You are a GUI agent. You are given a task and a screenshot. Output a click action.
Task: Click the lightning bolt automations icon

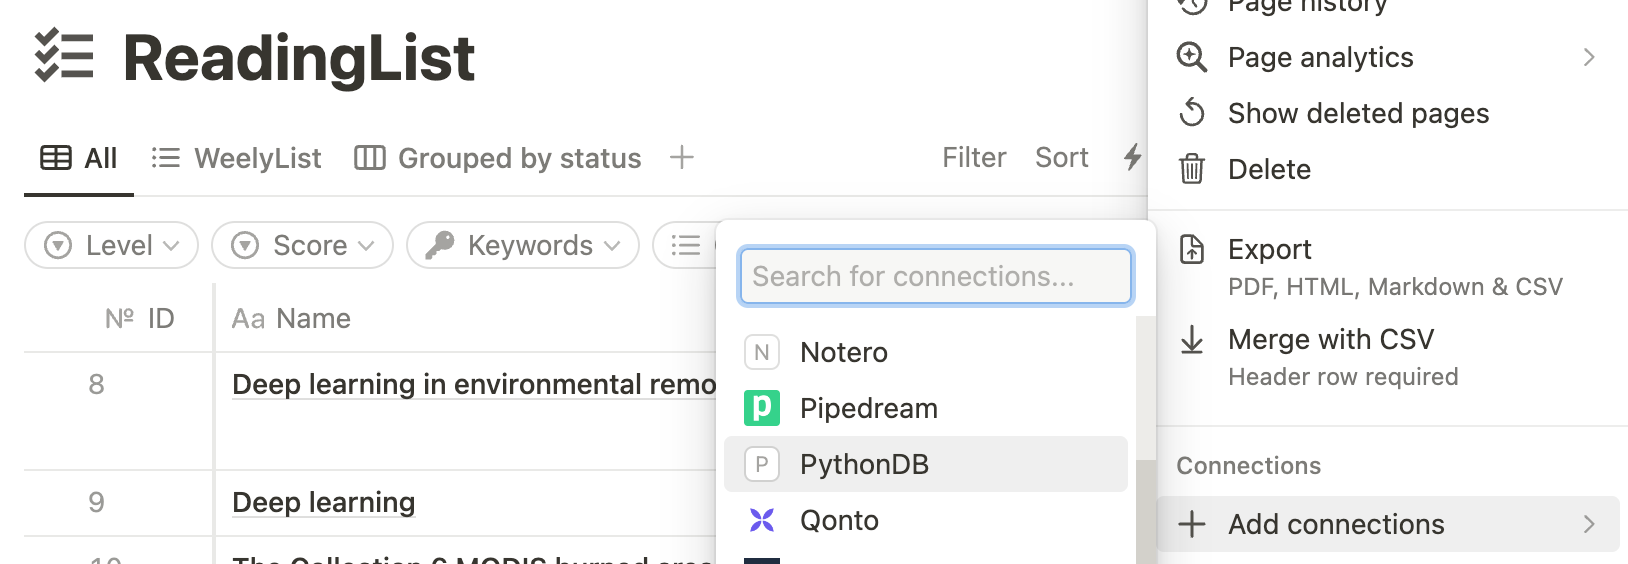[x=1133, y=157]
